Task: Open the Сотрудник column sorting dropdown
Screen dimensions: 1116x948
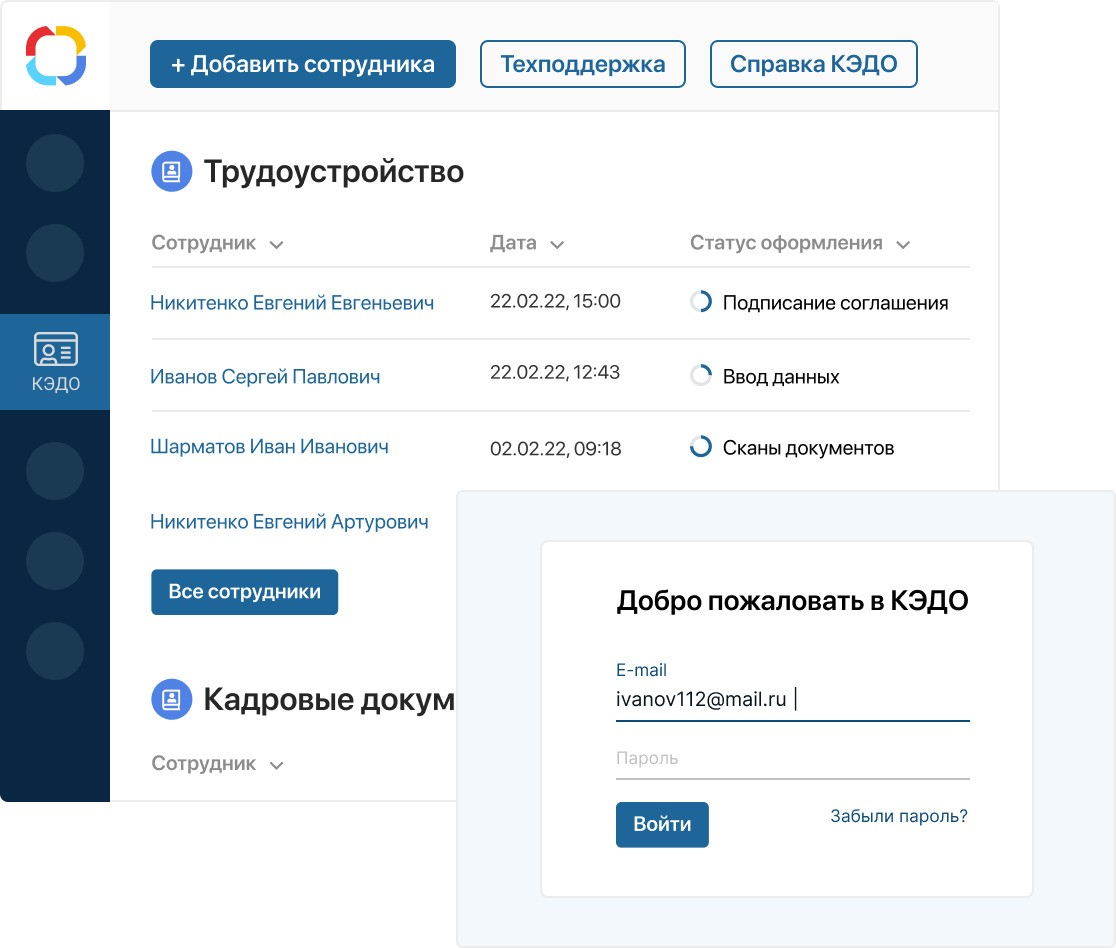Action: (x=276, y=243)
